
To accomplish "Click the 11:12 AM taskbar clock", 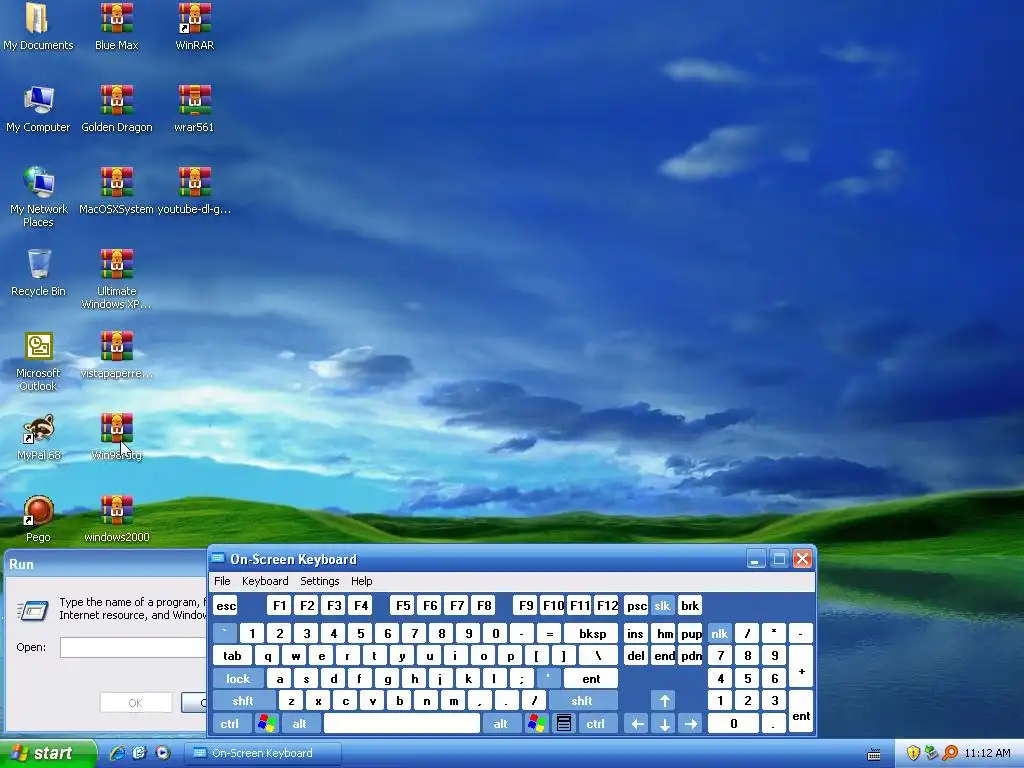I will pos(987,753).
